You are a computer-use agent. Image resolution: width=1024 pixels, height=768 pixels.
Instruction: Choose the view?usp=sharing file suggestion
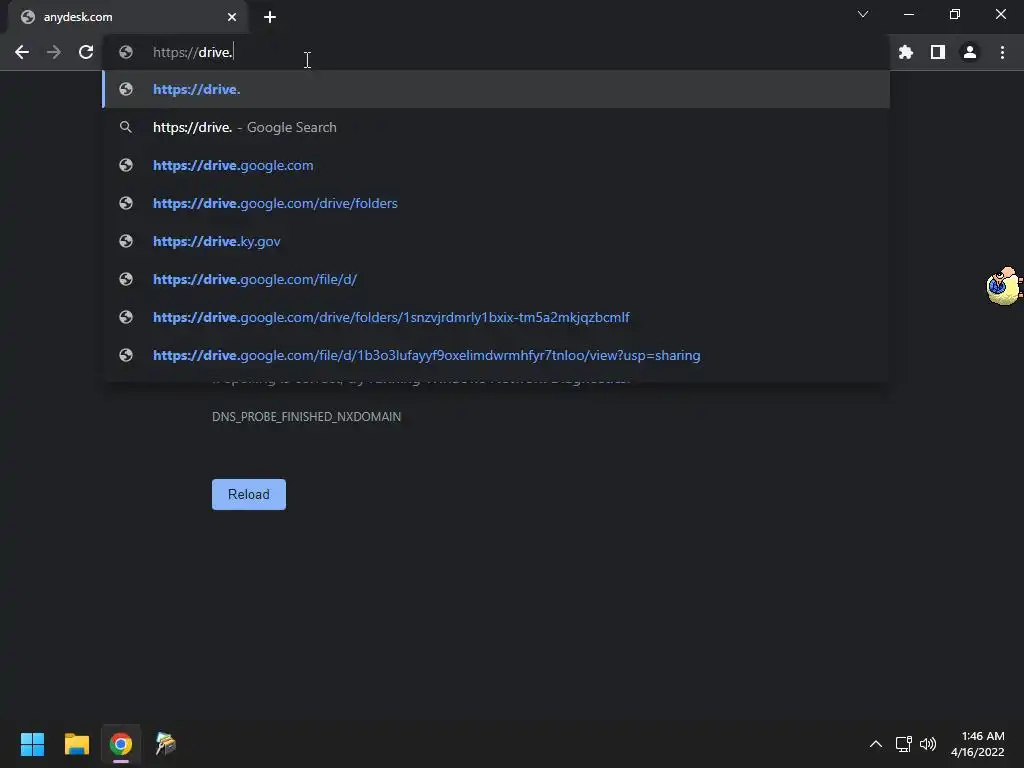496,355
